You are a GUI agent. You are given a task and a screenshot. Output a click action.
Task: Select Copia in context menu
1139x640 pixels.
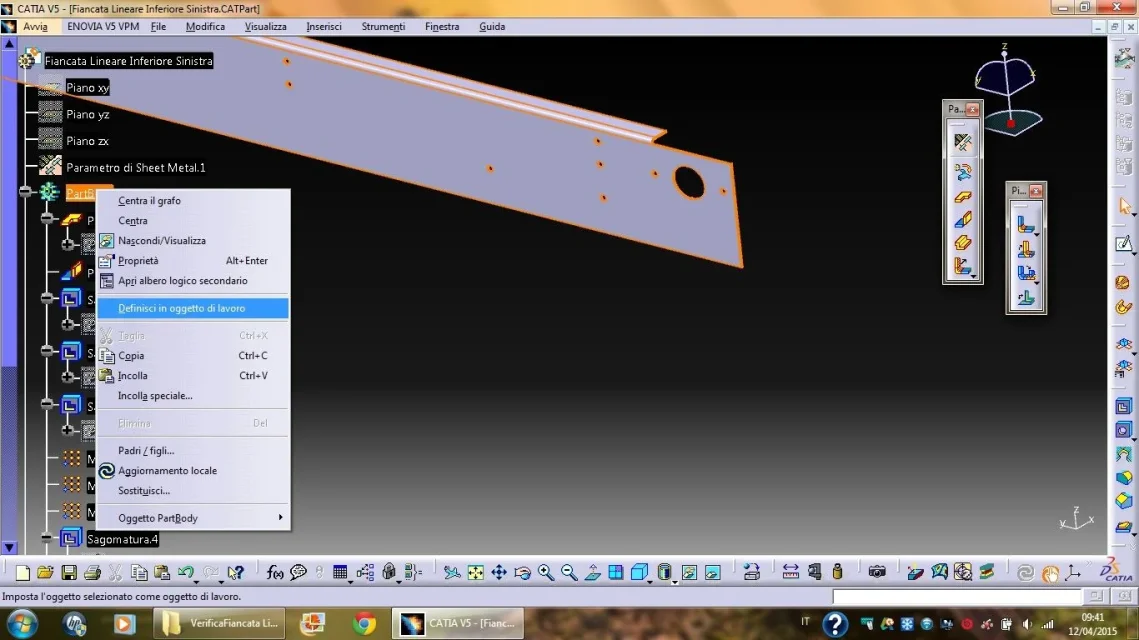192,355
